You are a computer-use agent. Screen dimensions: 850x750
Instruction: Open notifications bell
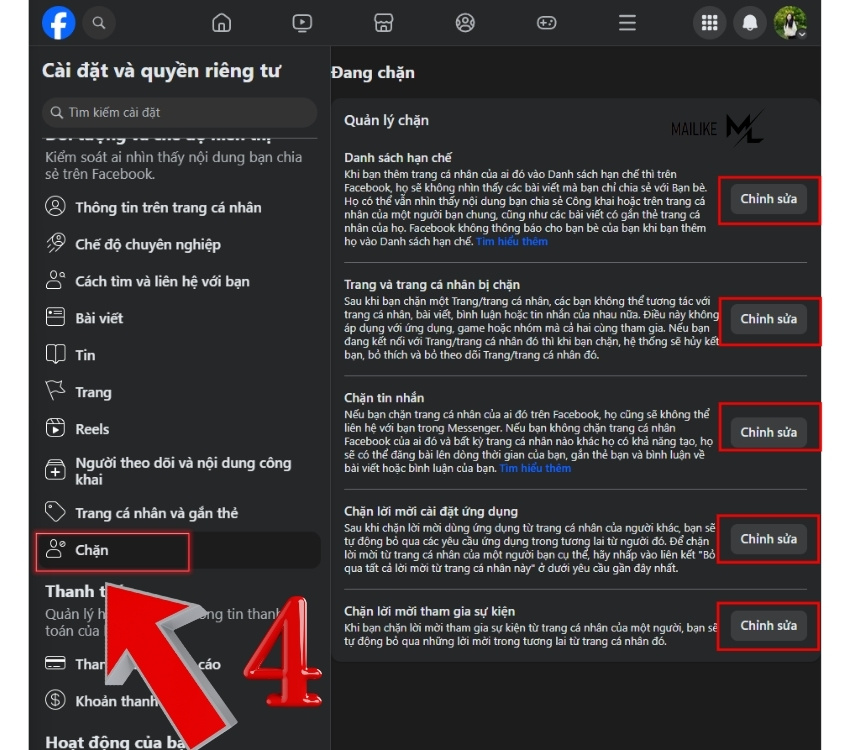[750, 23]
